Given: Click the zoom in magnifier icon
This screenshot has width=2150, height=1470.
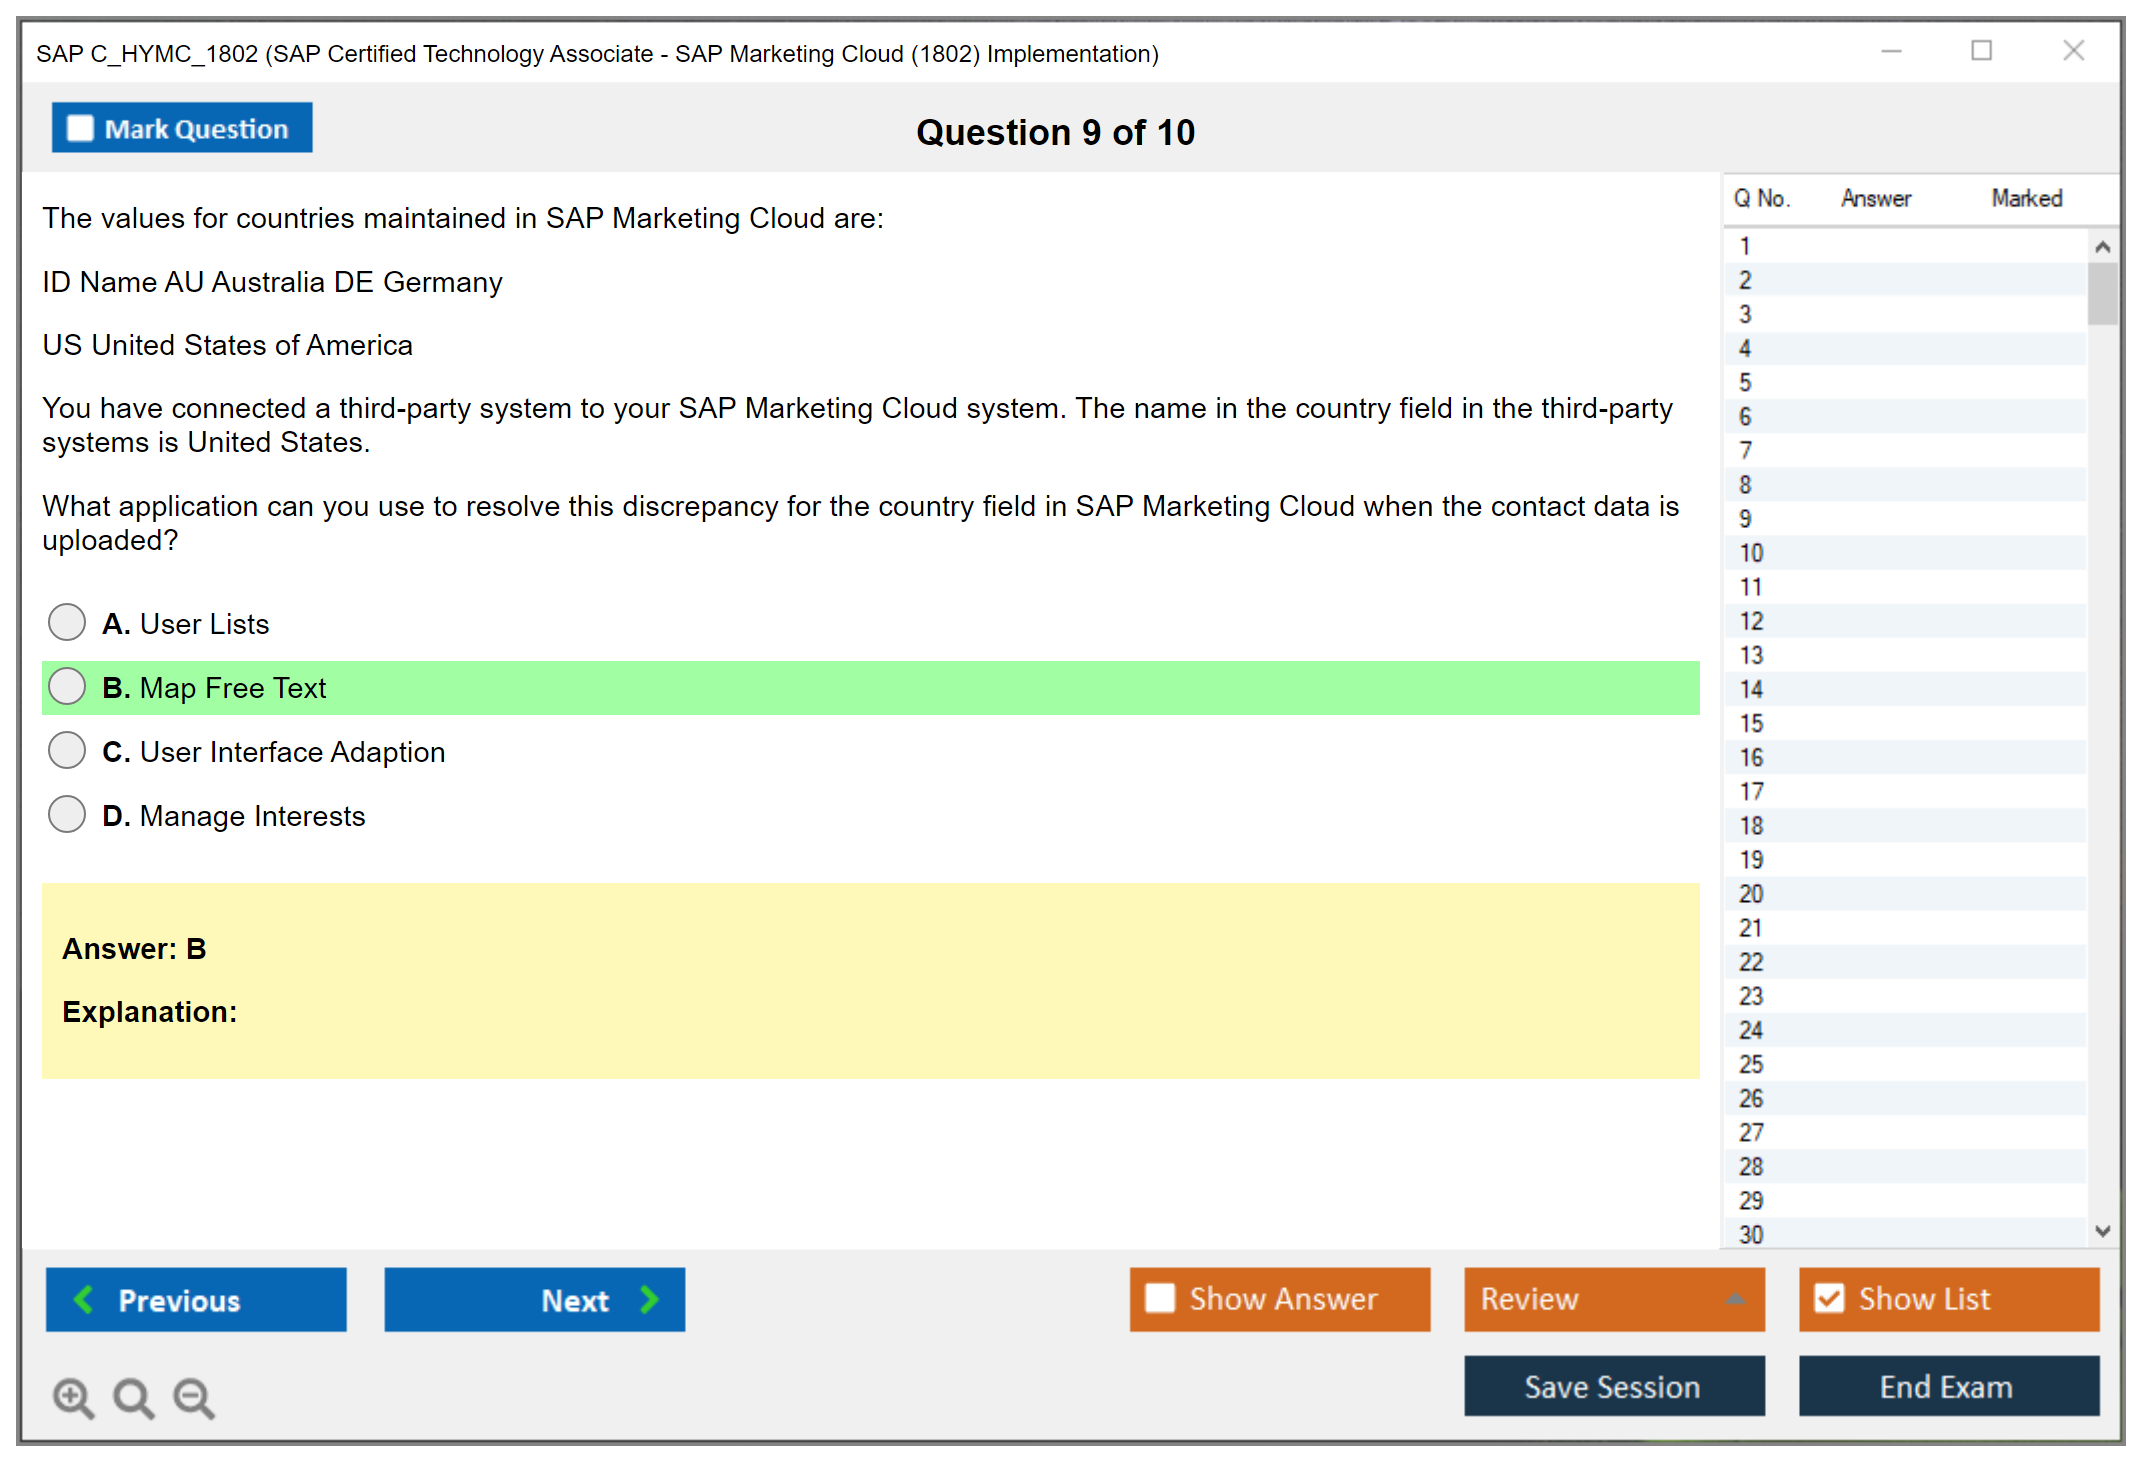Looking at the screenshot, I should point(73,1397).
